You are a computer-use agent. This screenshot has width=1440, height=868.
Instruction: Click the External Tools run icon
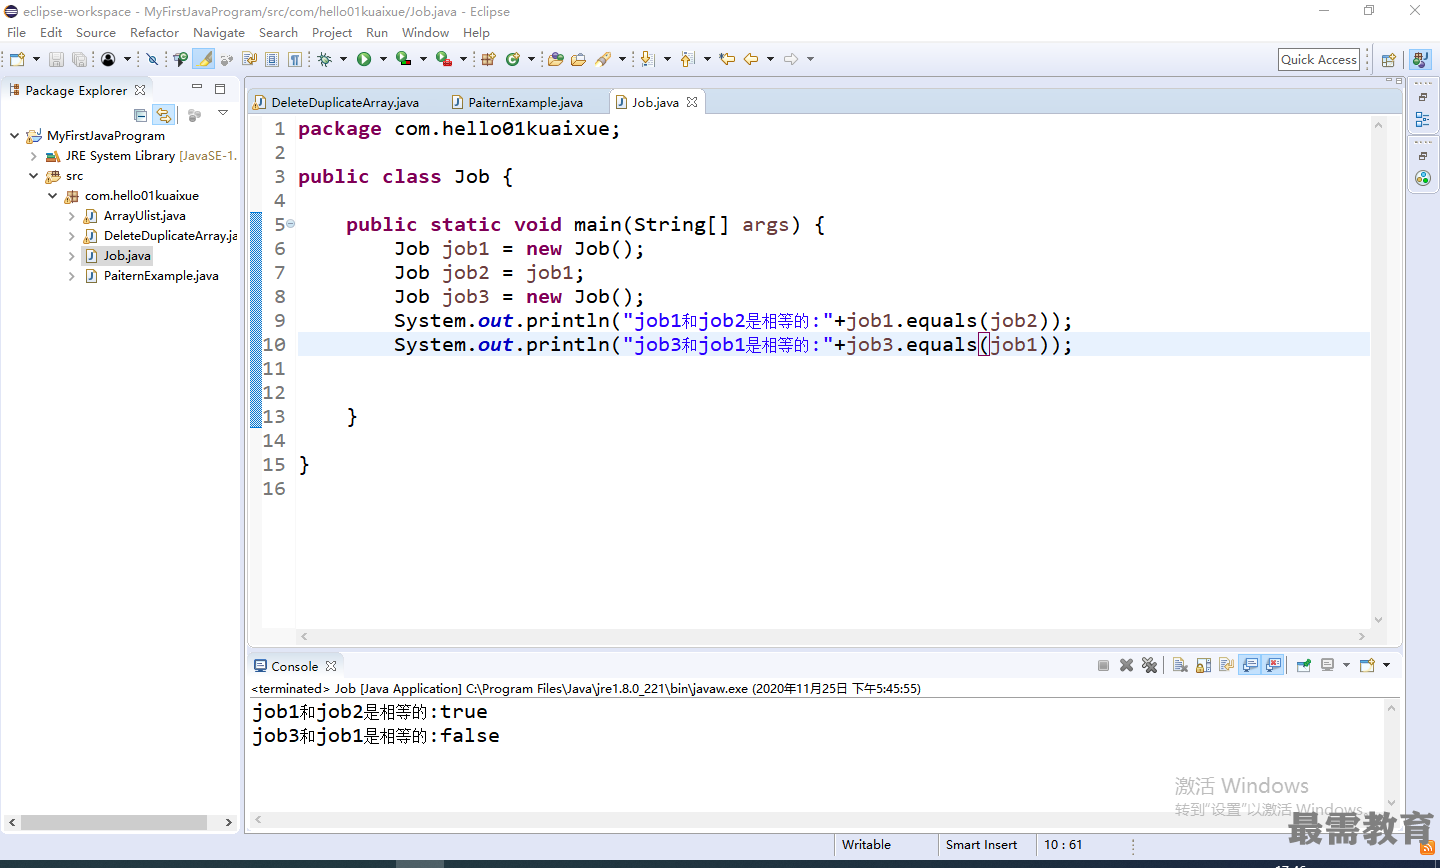pyautogui.click(x=443, y=59)
